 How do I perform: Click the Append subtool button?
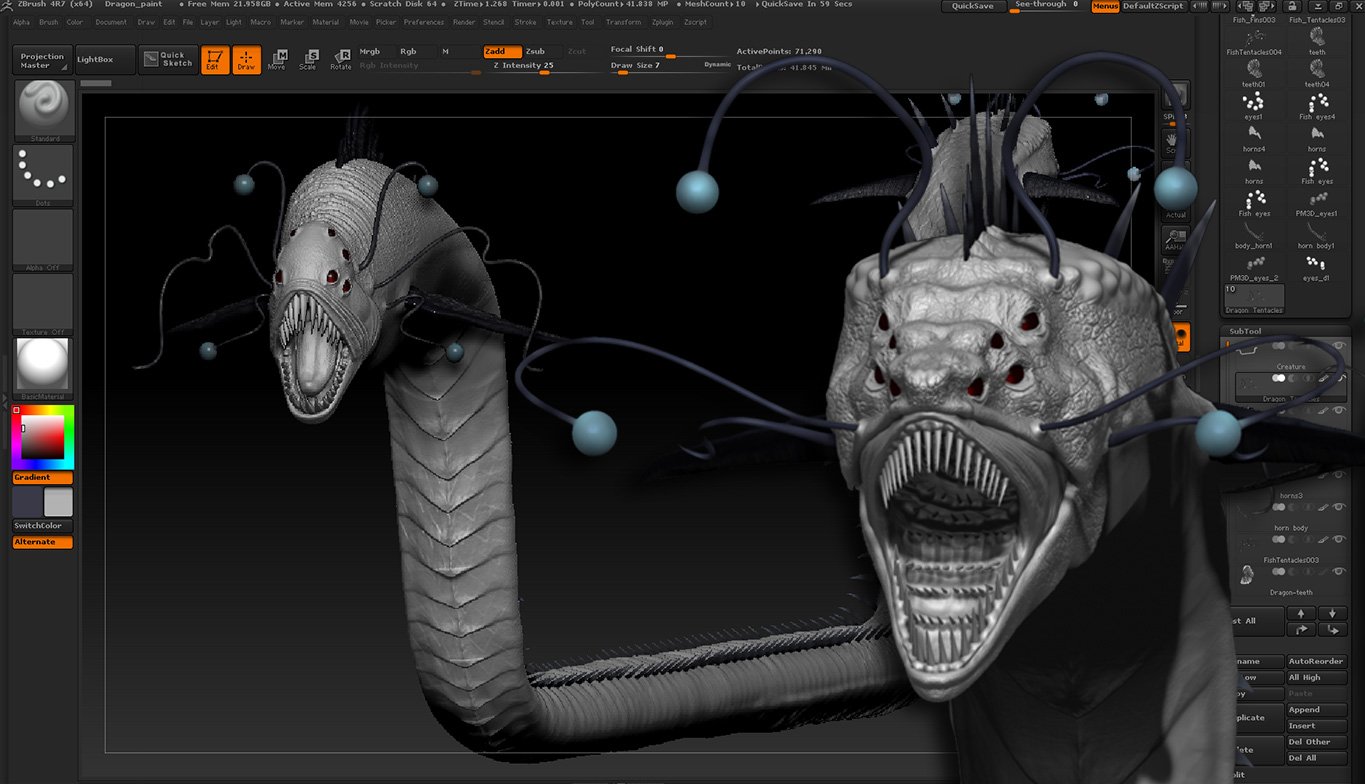1317,710
